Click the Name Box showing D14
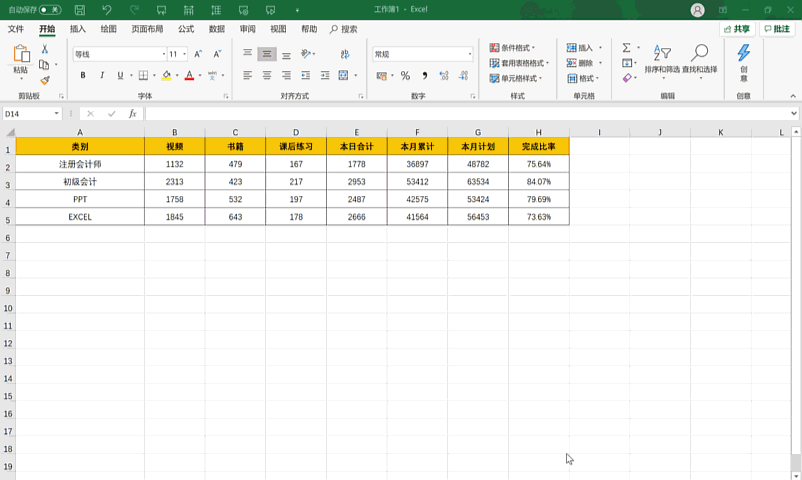Viewport: 802px width, 480px height. point(32,114)
